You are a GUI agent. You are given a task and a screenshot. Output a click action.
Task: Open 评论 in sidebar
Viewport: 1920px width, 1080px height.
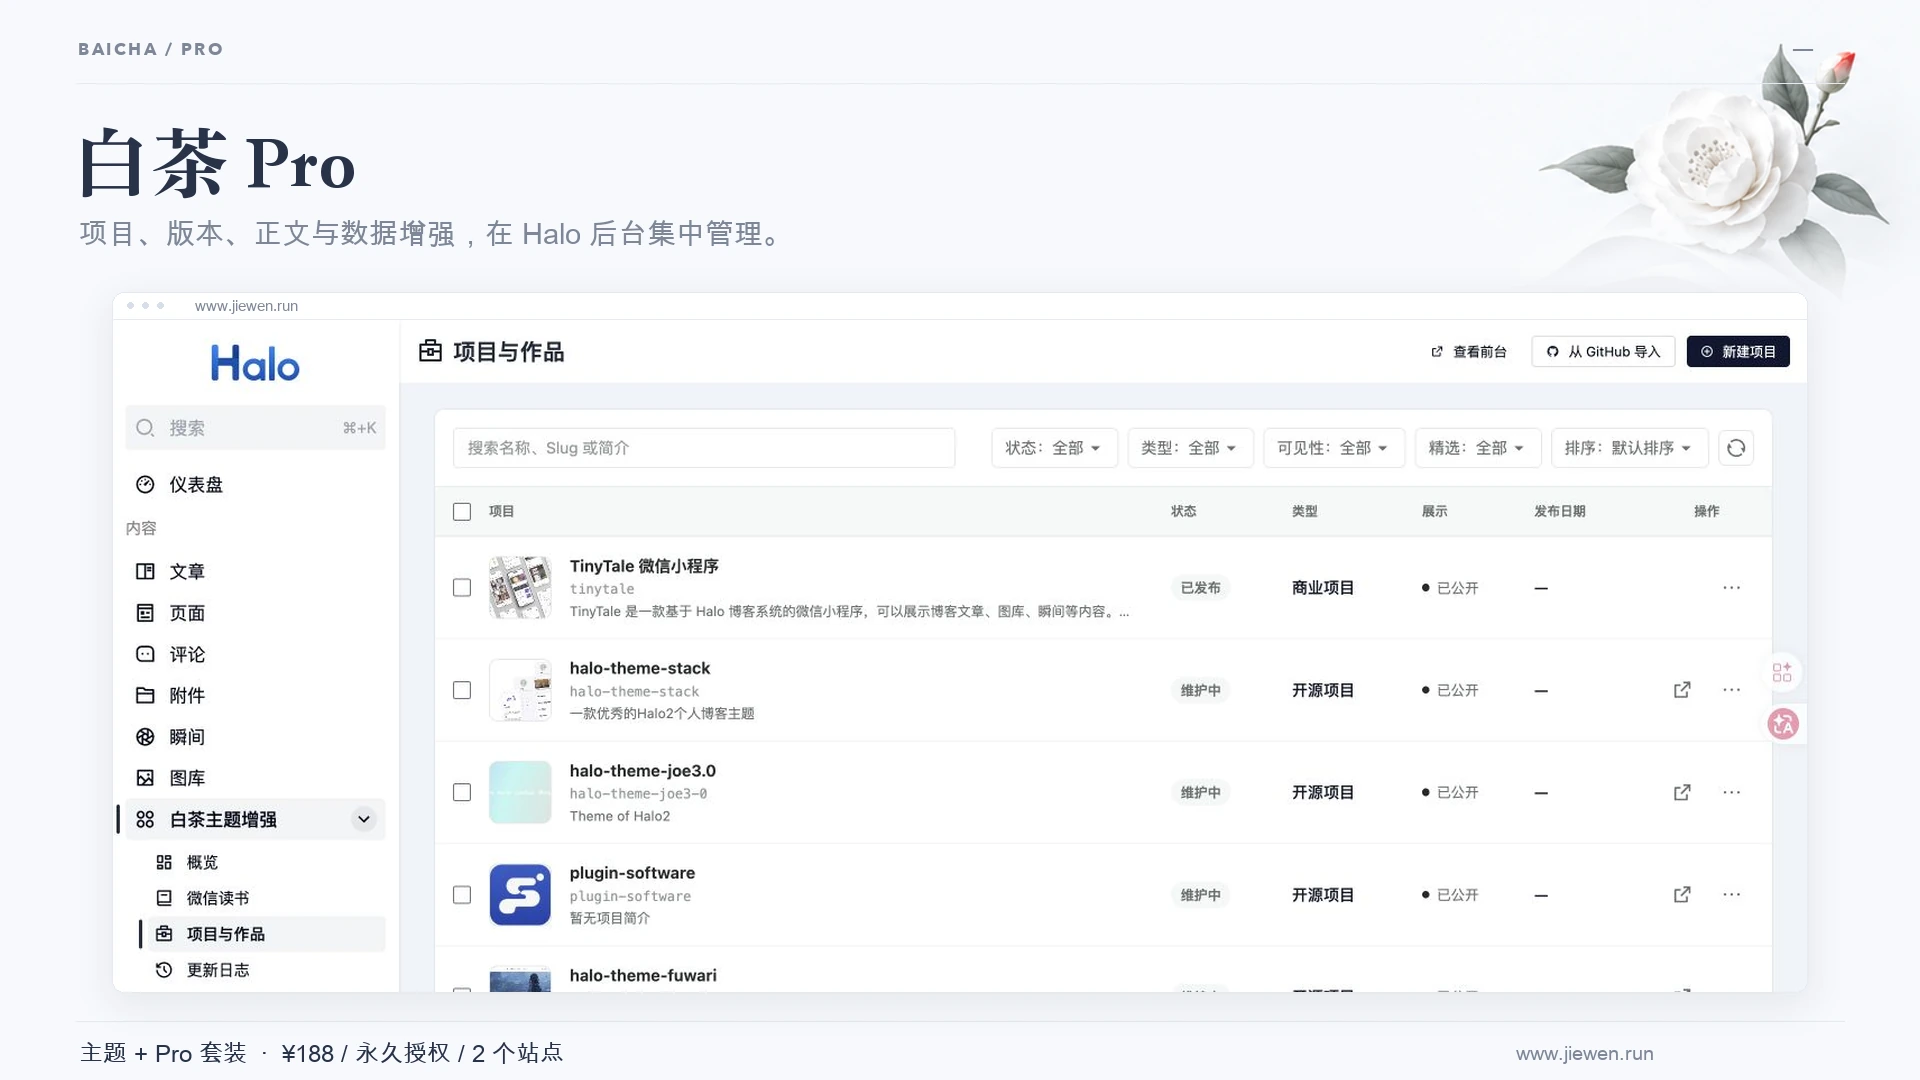click(255, 655)
